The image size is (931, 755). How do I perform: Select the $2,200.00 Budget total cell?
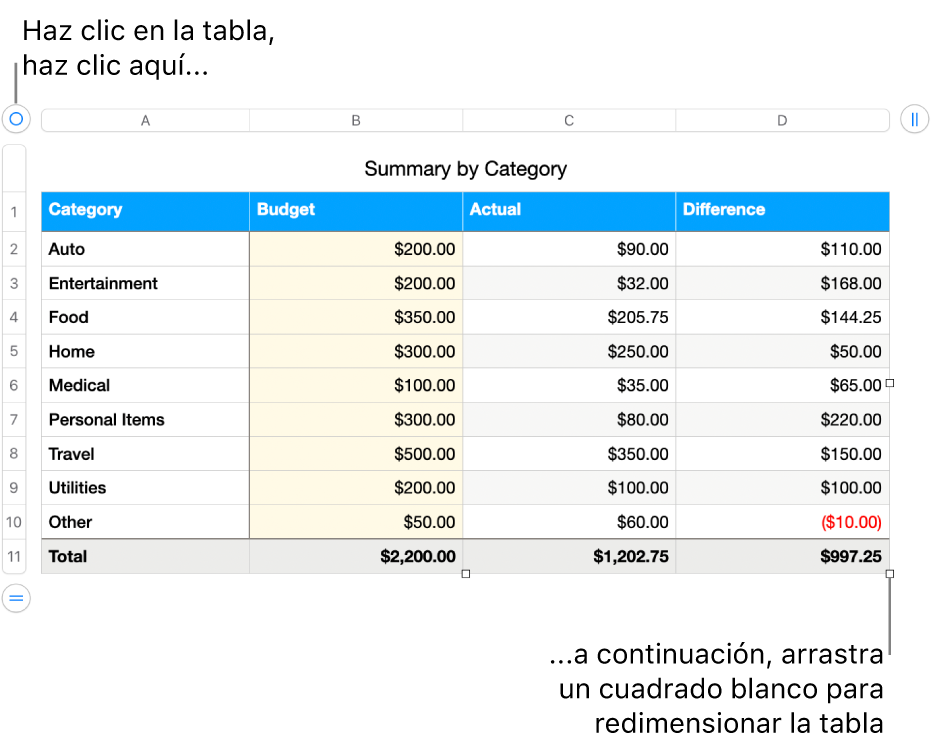356,556
